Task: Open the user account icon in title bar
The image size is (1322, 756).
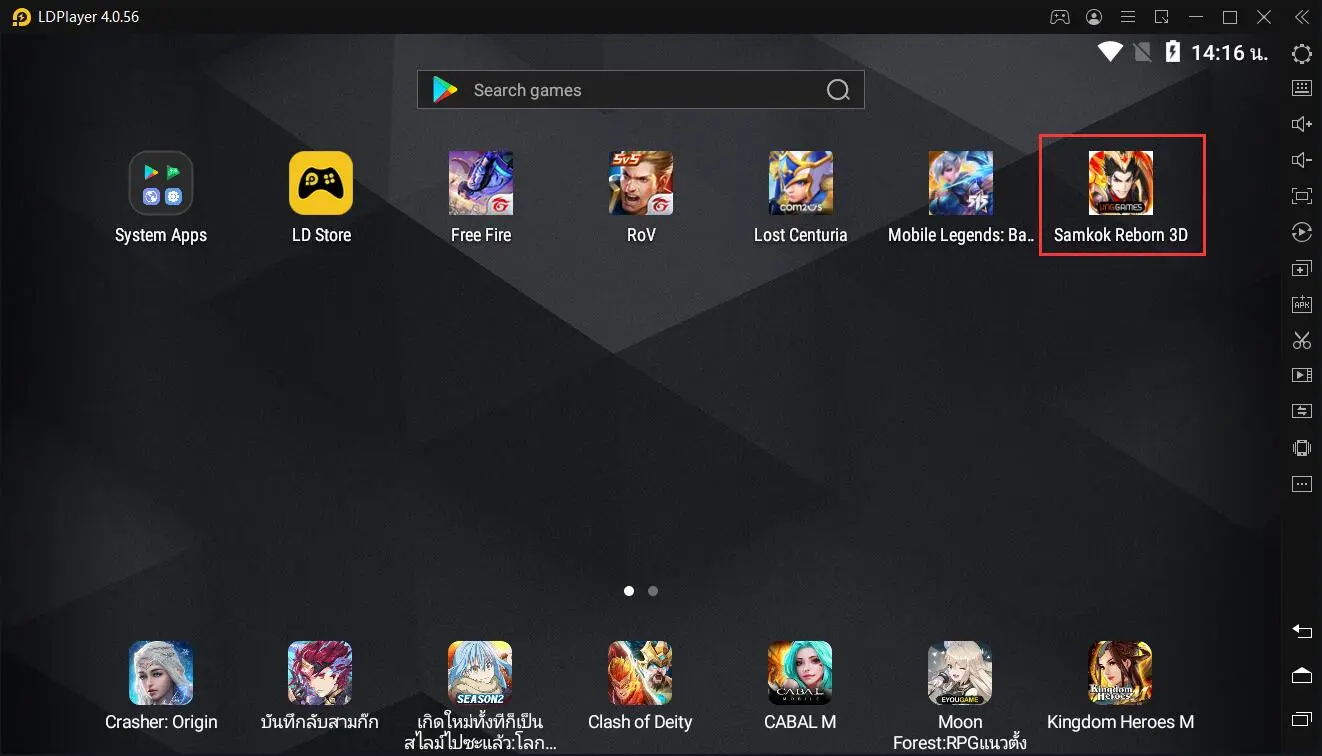Action: coord(1094,17)
